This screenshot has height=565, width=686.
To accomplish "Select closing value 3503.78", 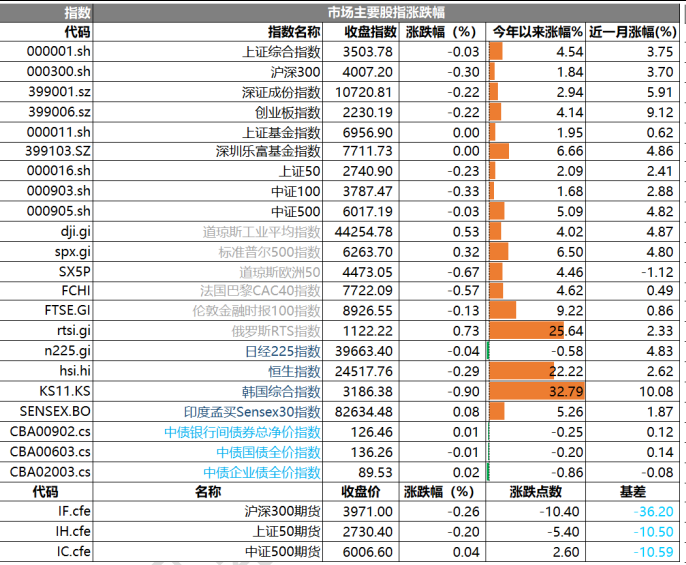I will coord(360,52).
